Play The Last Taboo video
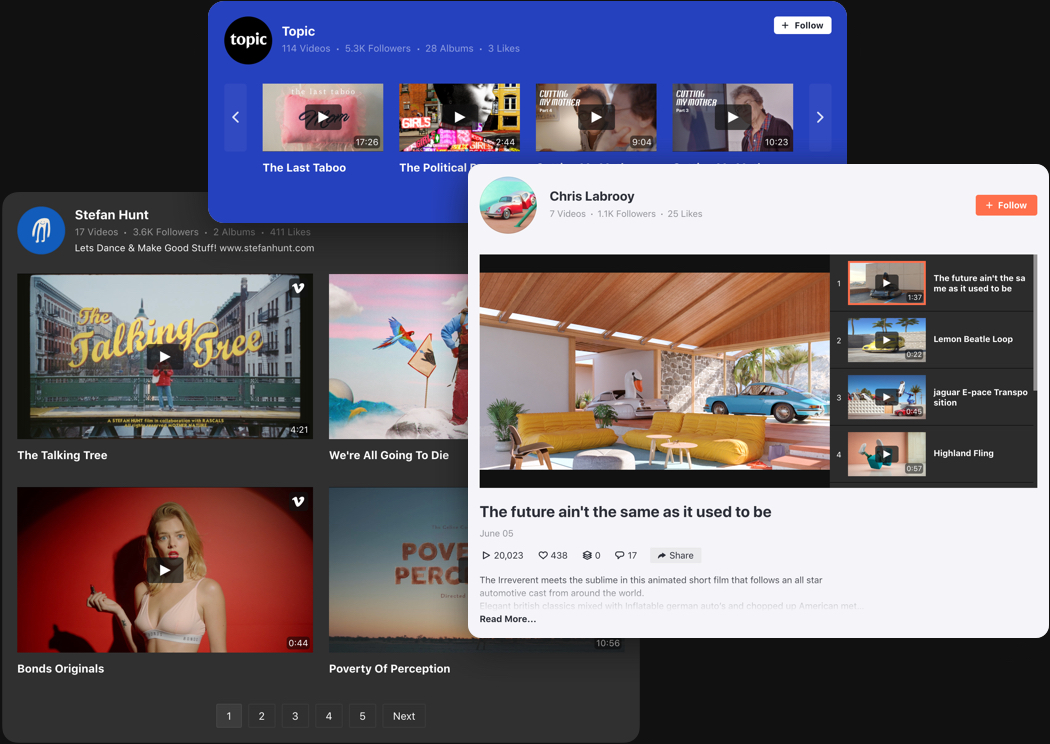The height and width of the screenshot is (744, 1050). click(322, 117)
